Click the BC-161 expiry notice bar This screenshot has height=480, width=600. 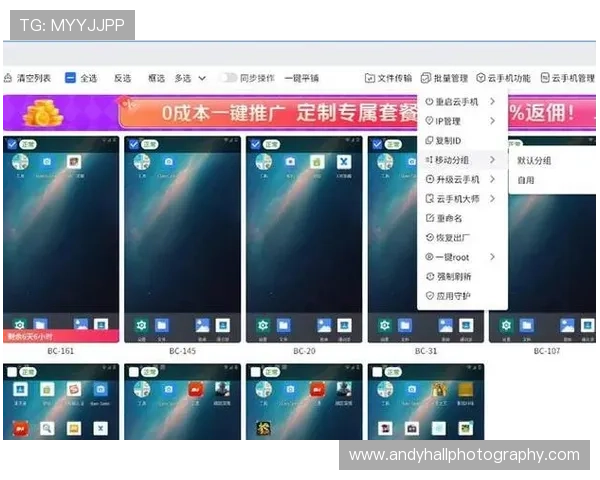pyautogui.click(x=61, y=336)
